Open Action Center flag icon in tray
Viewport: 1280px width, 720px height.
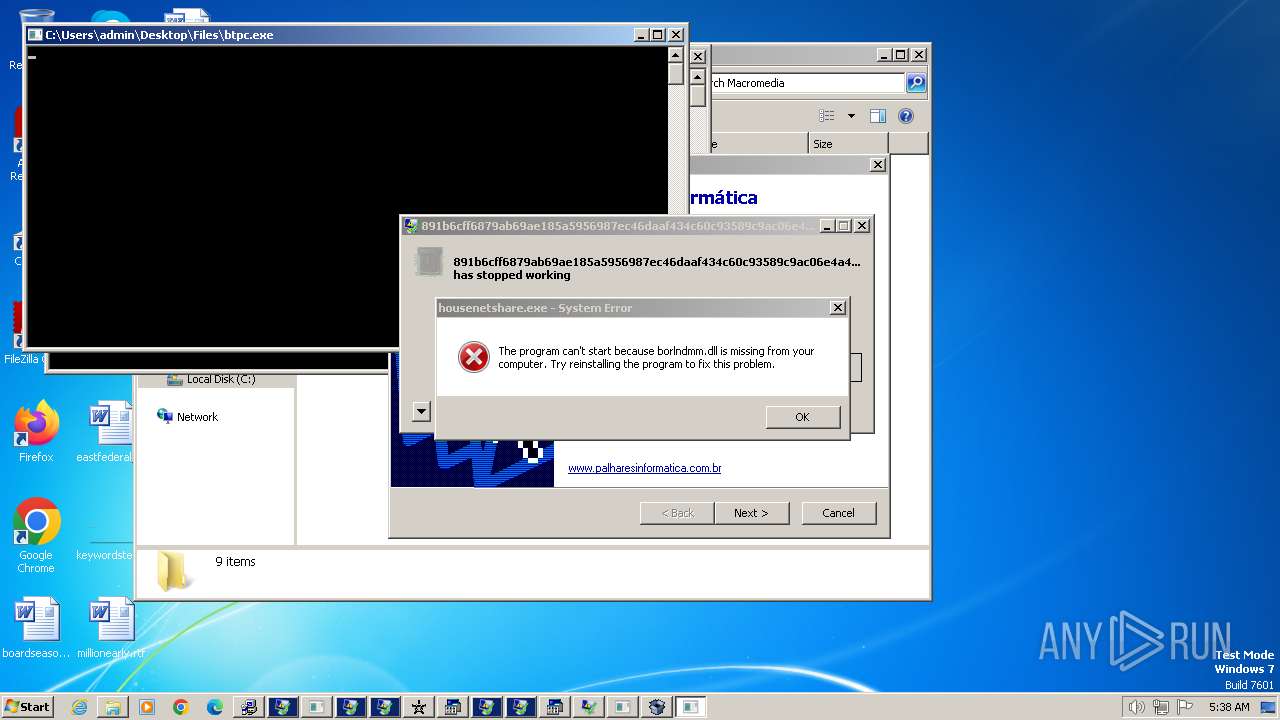(x=1184, y=707)
